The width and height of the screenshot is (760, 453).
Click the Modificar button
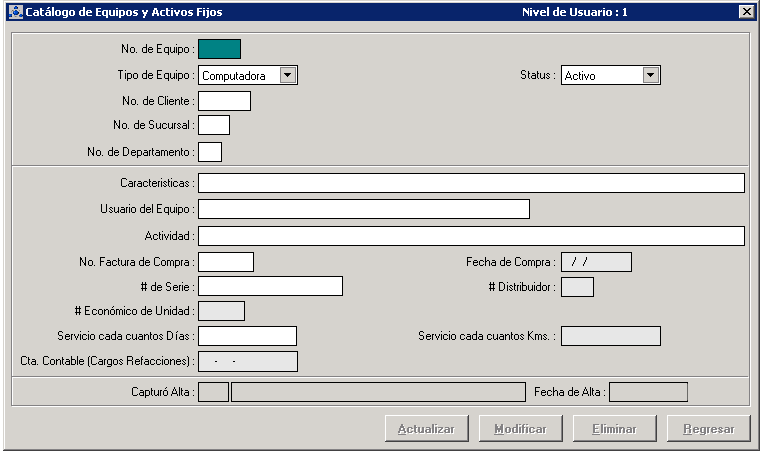(519, 429)
